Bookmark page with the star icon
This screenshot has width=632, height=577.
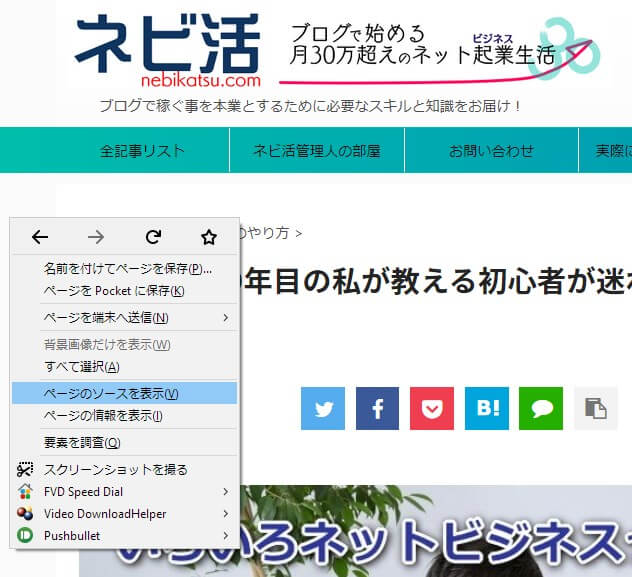pos(208,237)
